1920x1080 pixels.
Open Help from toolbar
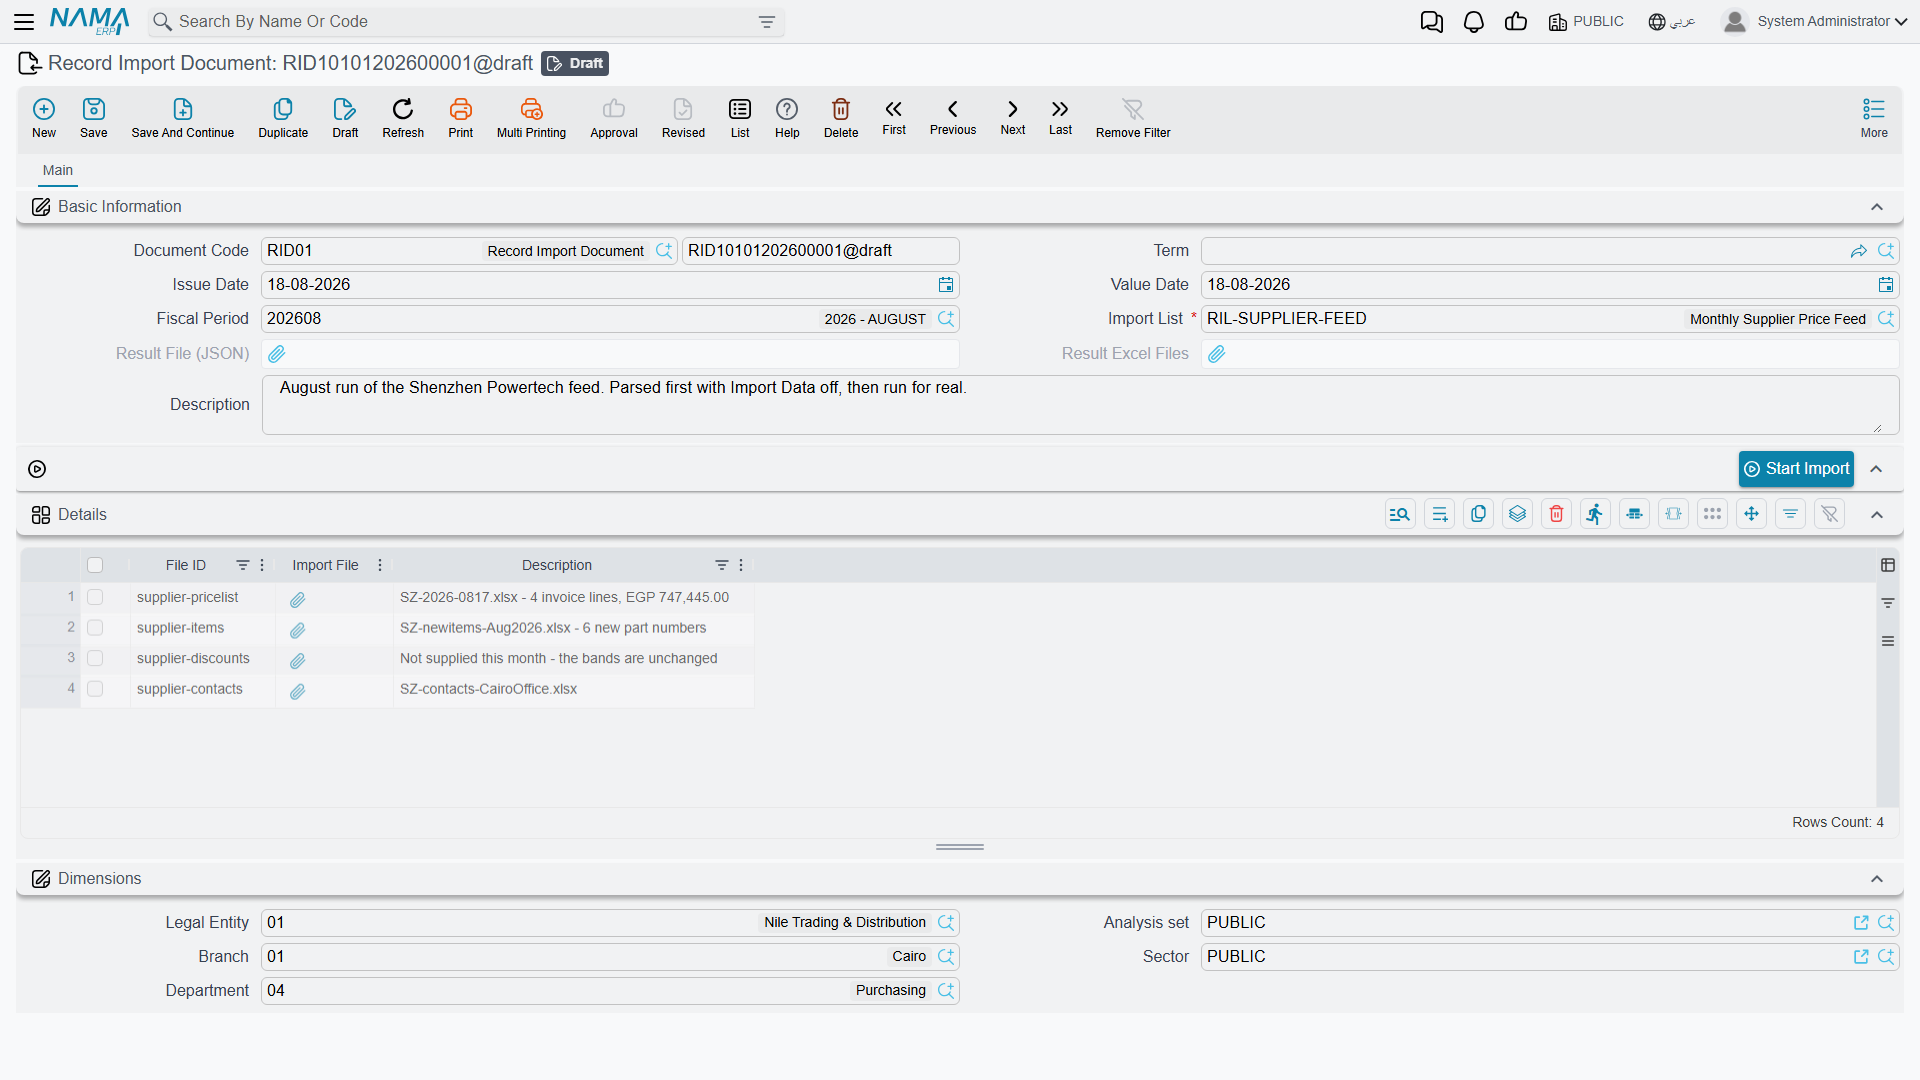[787, 118]
